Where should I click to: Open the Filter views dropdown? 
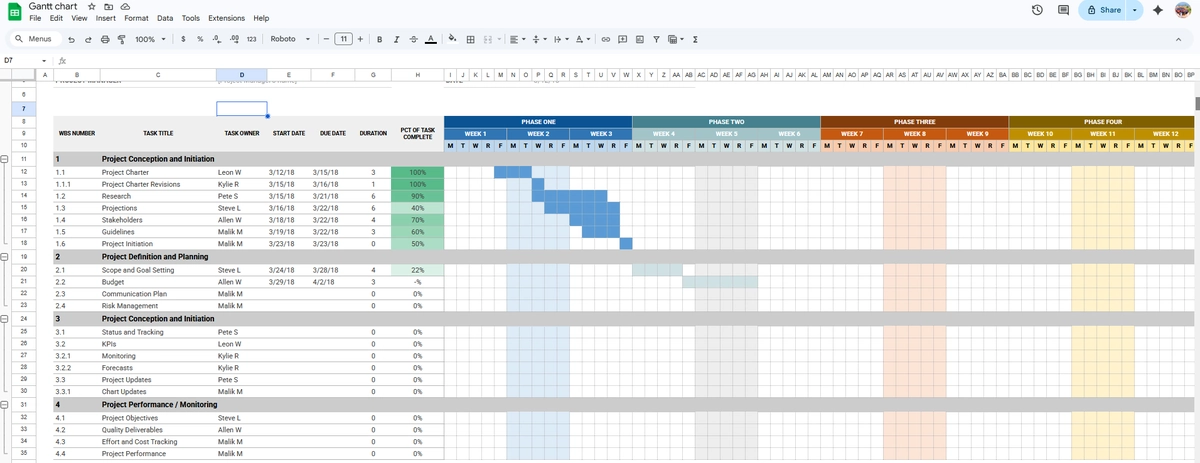[675, 39]
